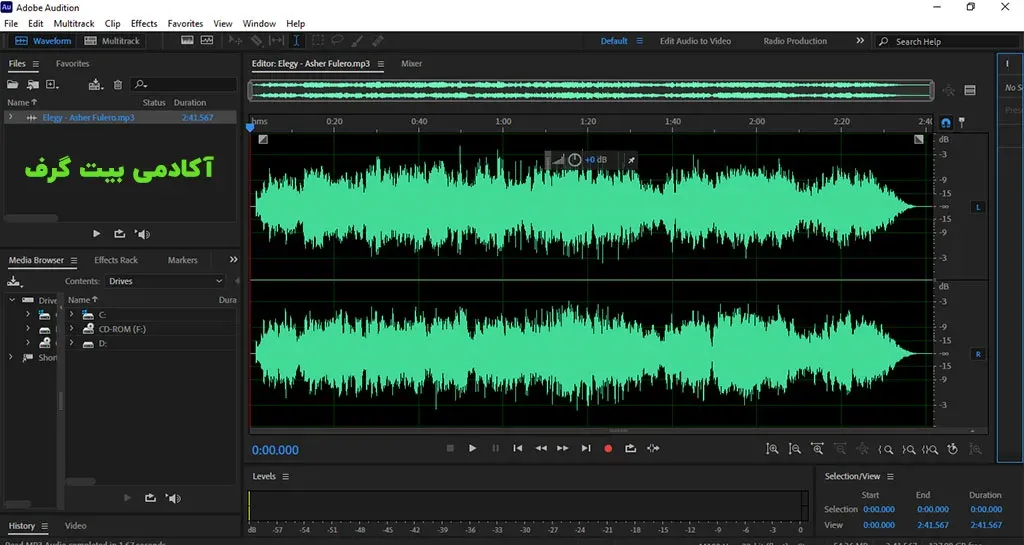
Task: Switch to the Markers tab
Action: coord(182,260)
